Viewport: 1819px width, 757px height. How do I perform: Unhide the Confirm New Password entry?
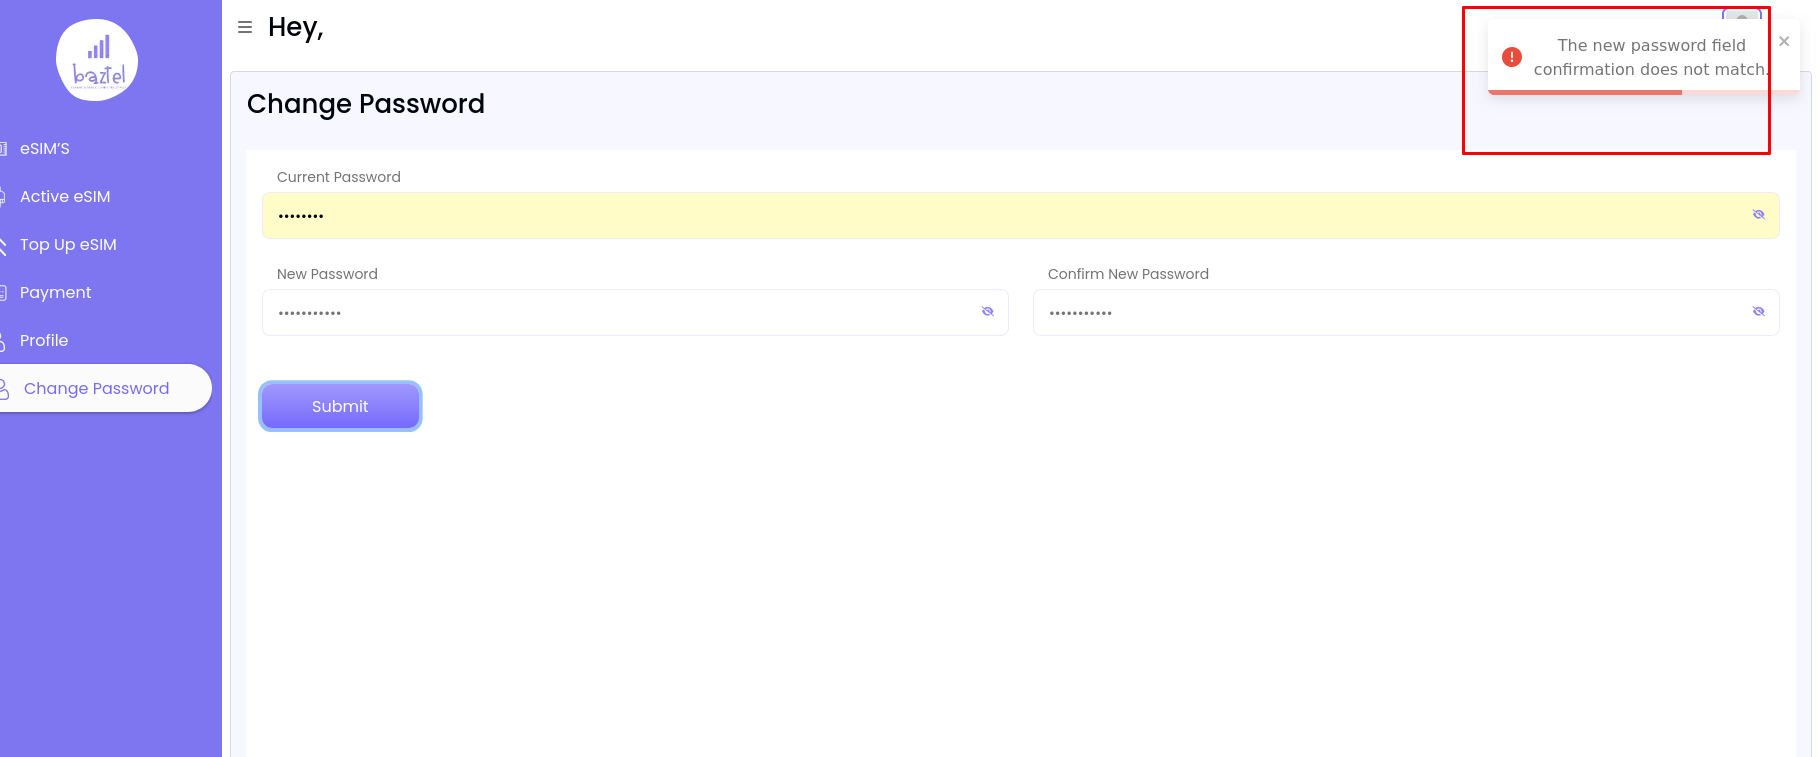[x=1758, y=312]
